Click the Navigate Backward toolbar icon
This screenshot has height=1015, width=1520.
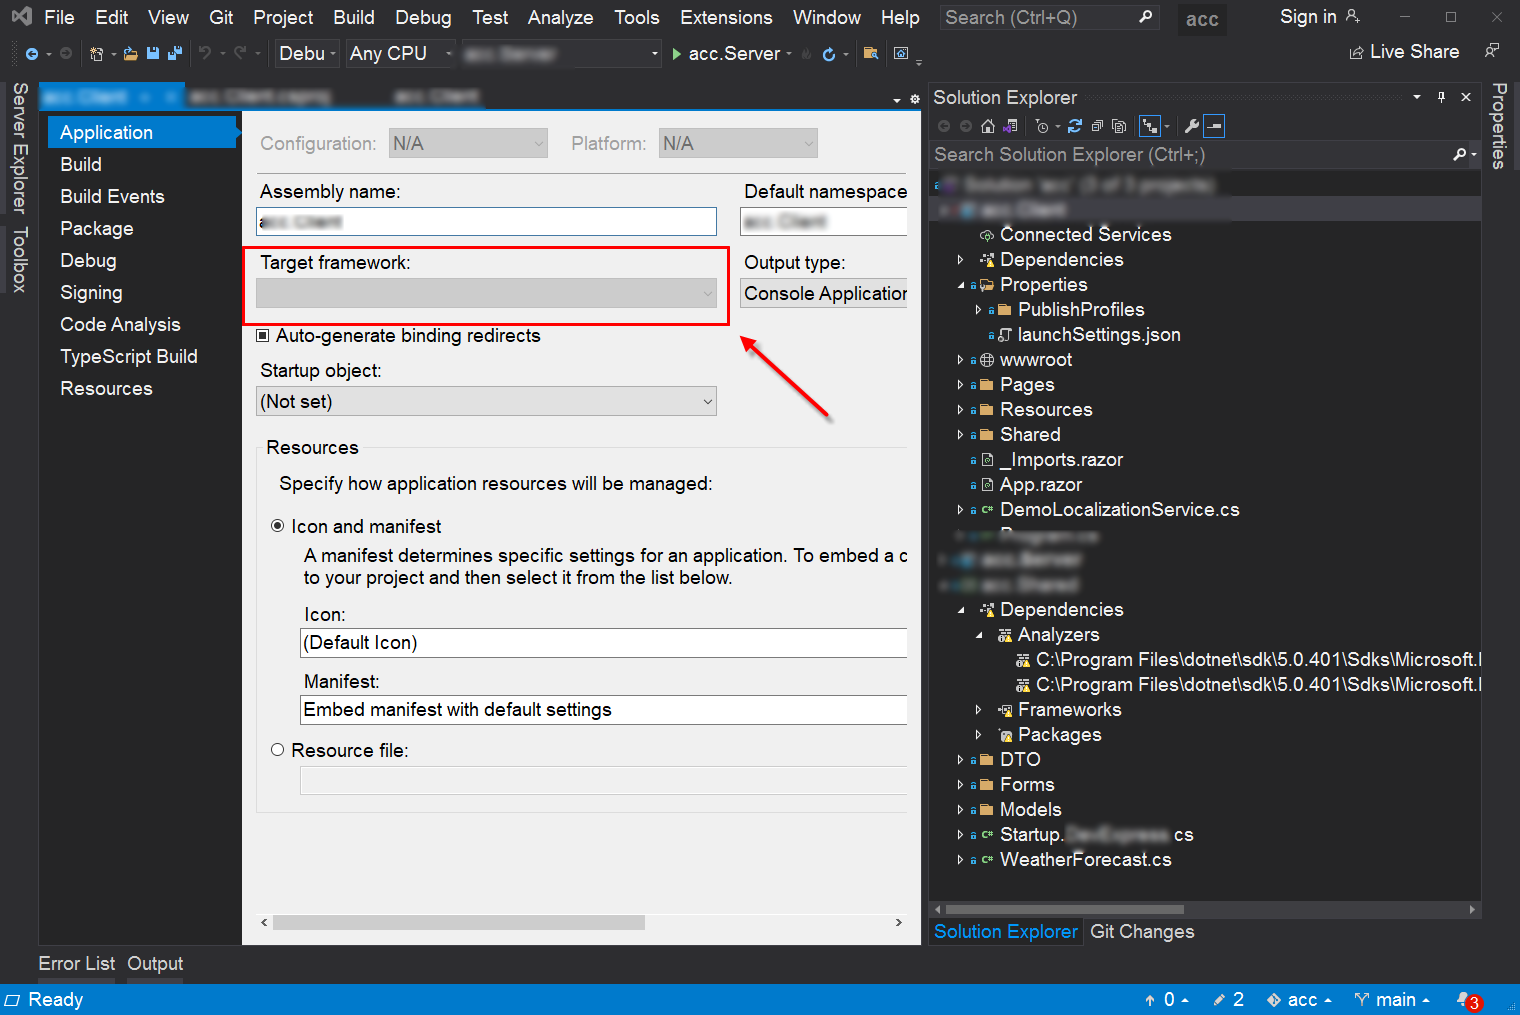click(x=32, y=54)
